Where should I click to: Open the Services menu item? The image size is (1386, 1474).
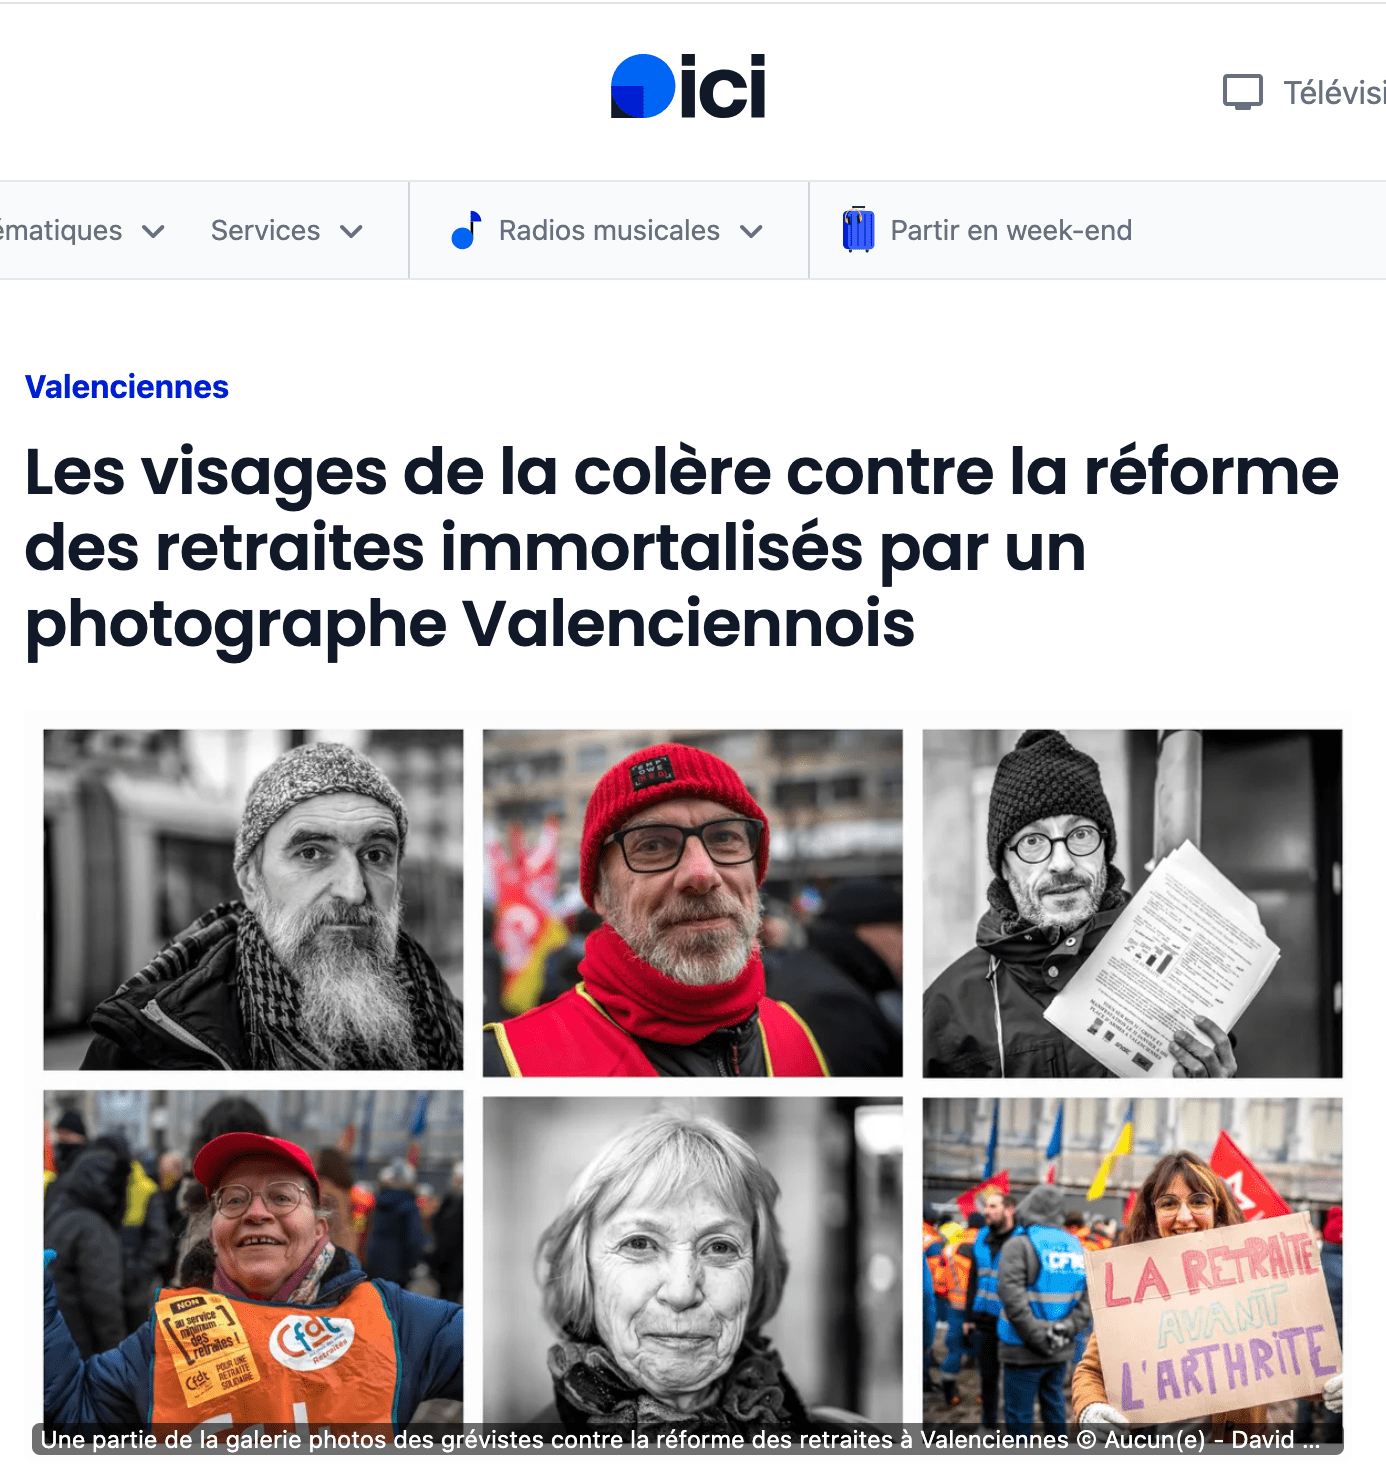coord(265,231)
